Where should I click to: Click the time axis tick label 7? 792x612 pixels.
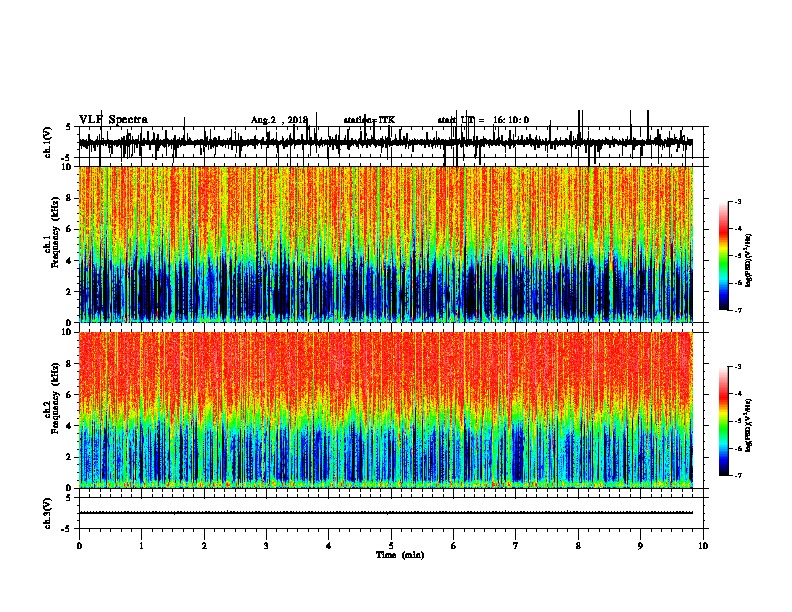pyautogui.click(x=516, y=546)
